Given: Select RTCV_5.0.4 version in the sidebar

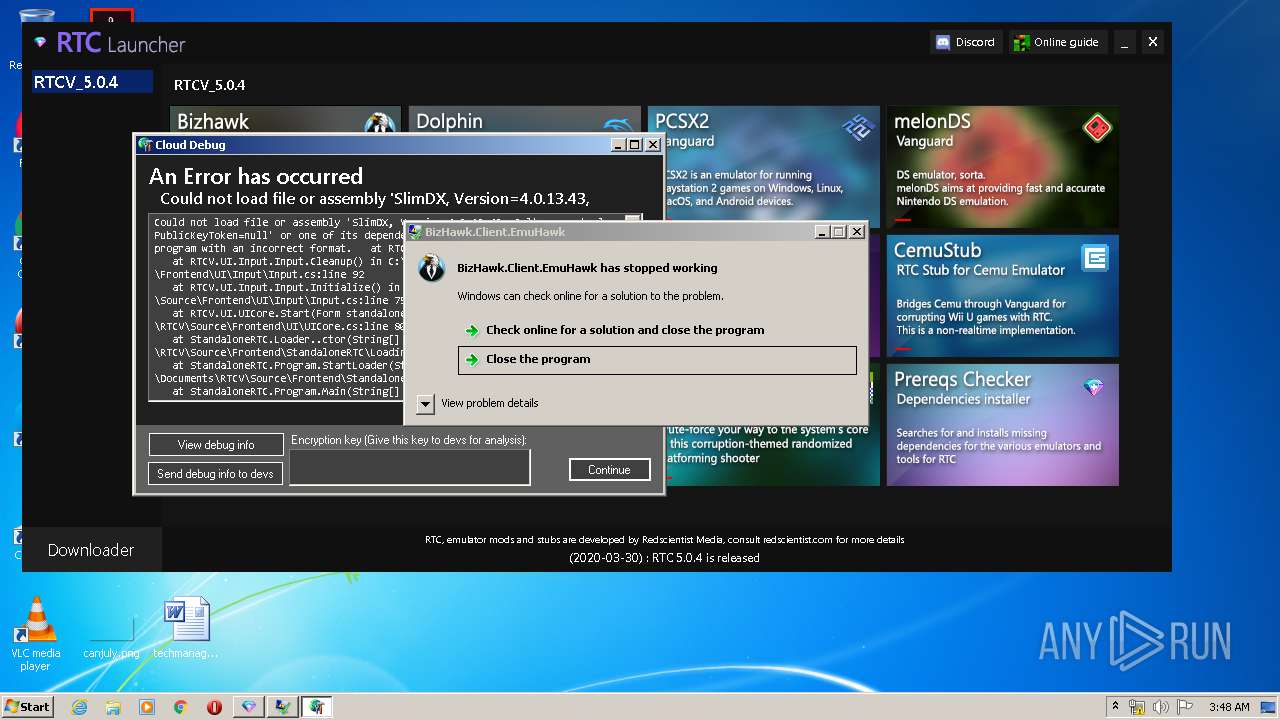Looking at the screenshot, I should 92,82.
